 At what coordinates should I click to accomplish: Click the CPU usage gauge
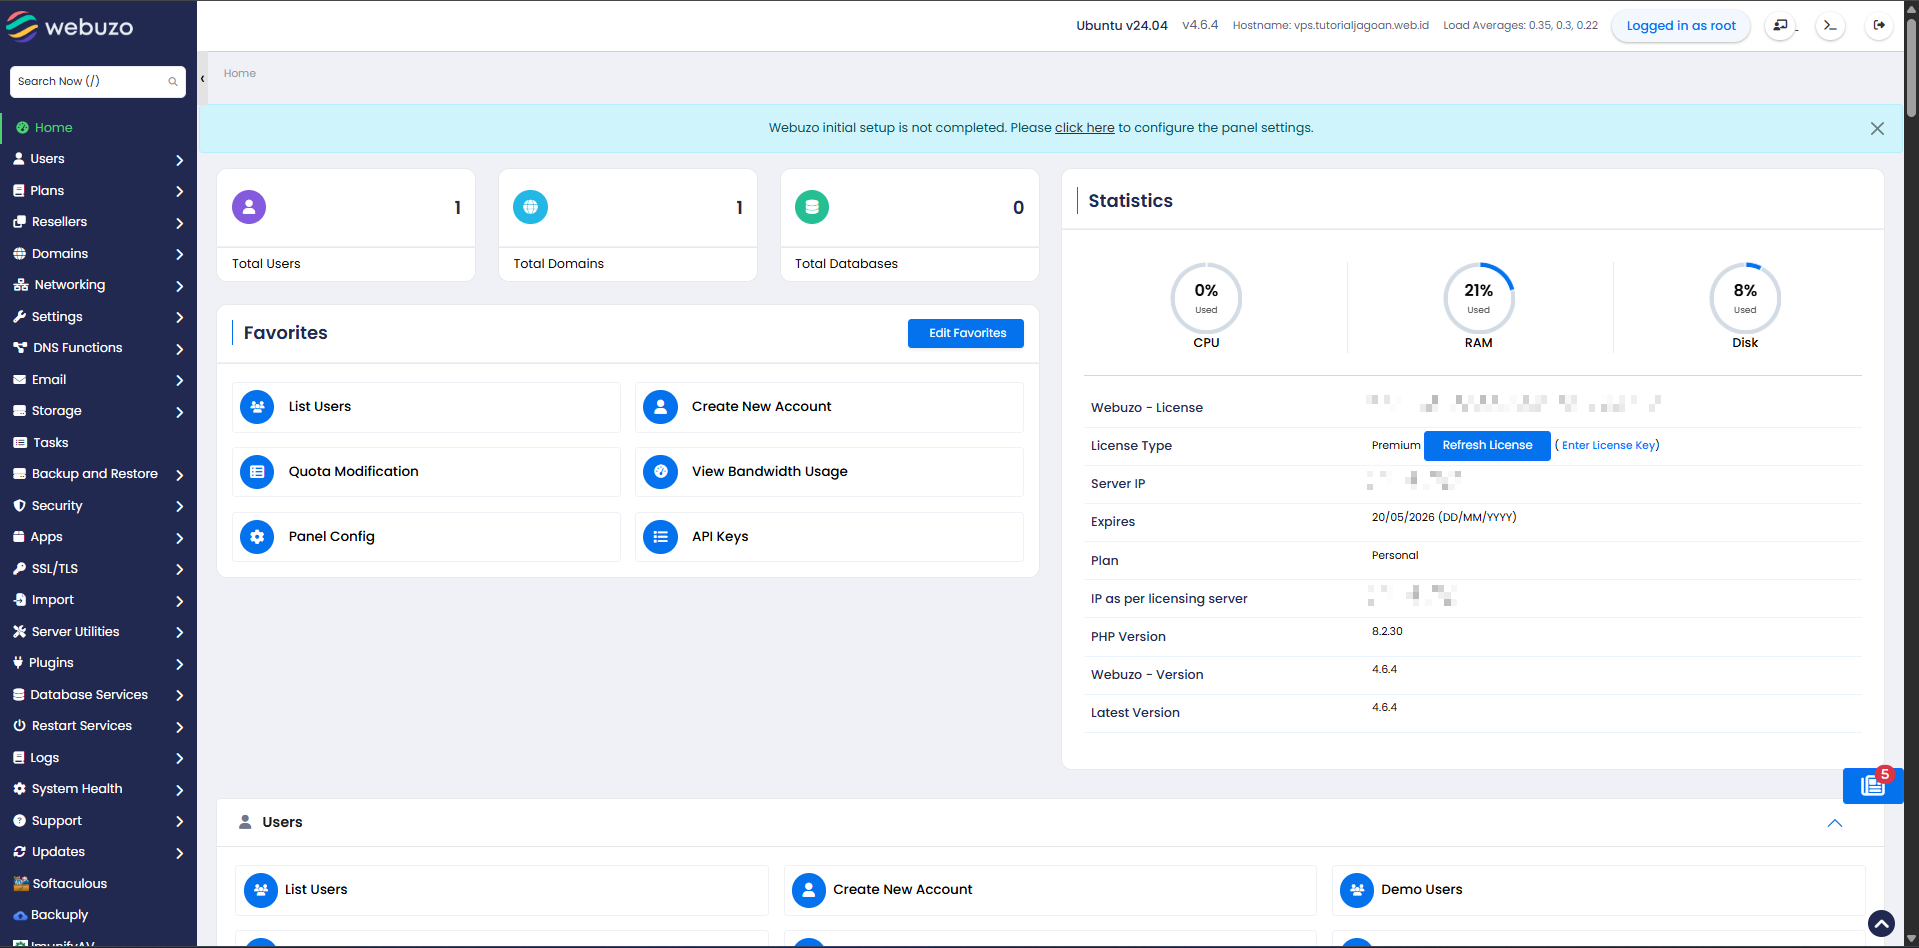[1206, 298]
